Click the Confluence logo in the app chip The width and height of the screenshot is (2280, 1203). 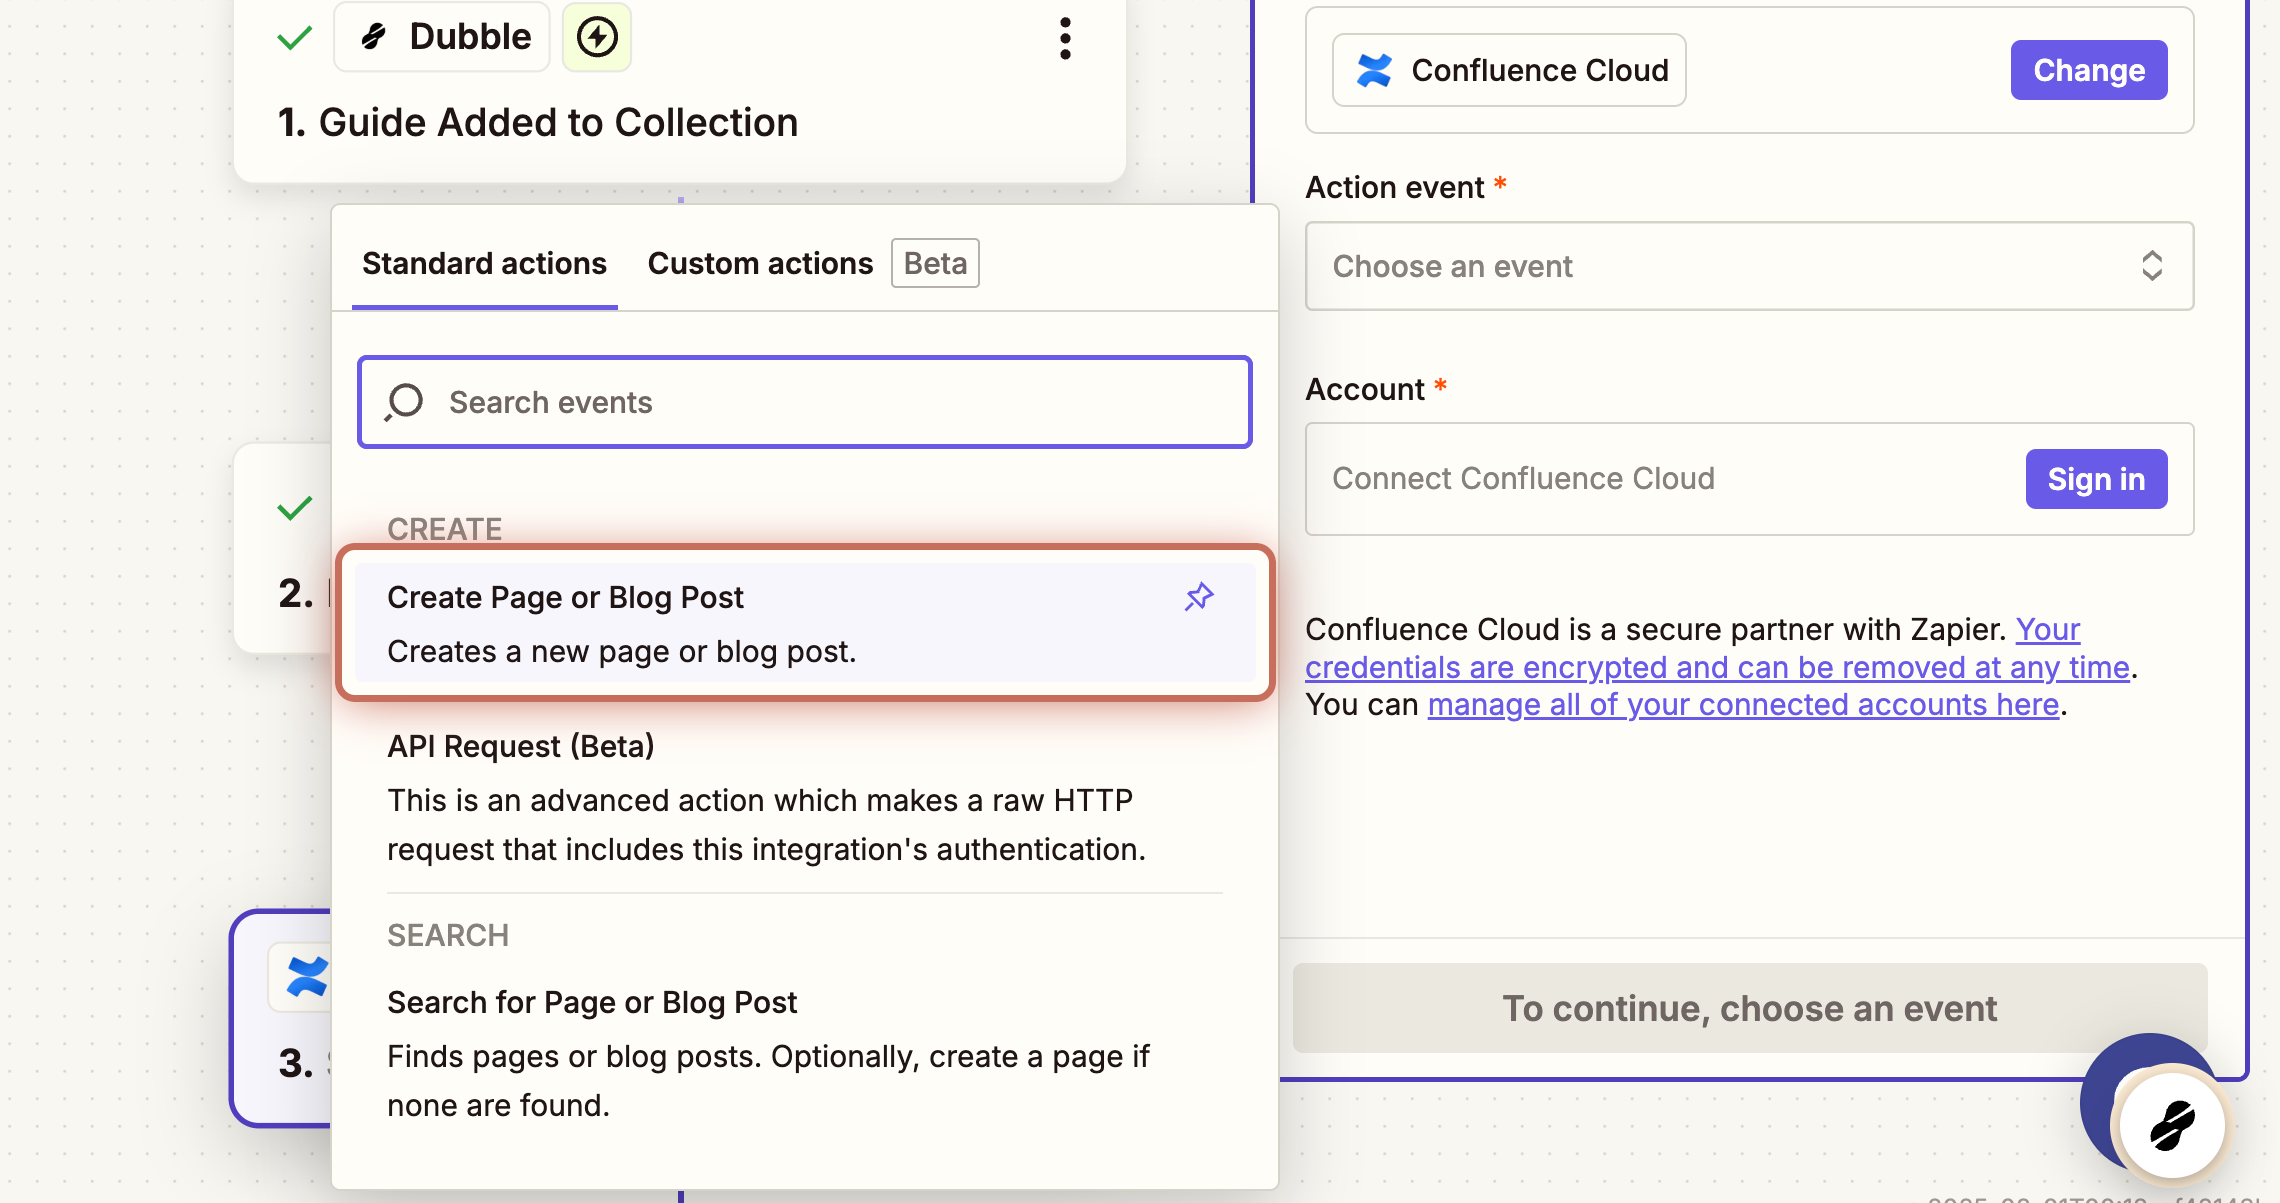1374,70
